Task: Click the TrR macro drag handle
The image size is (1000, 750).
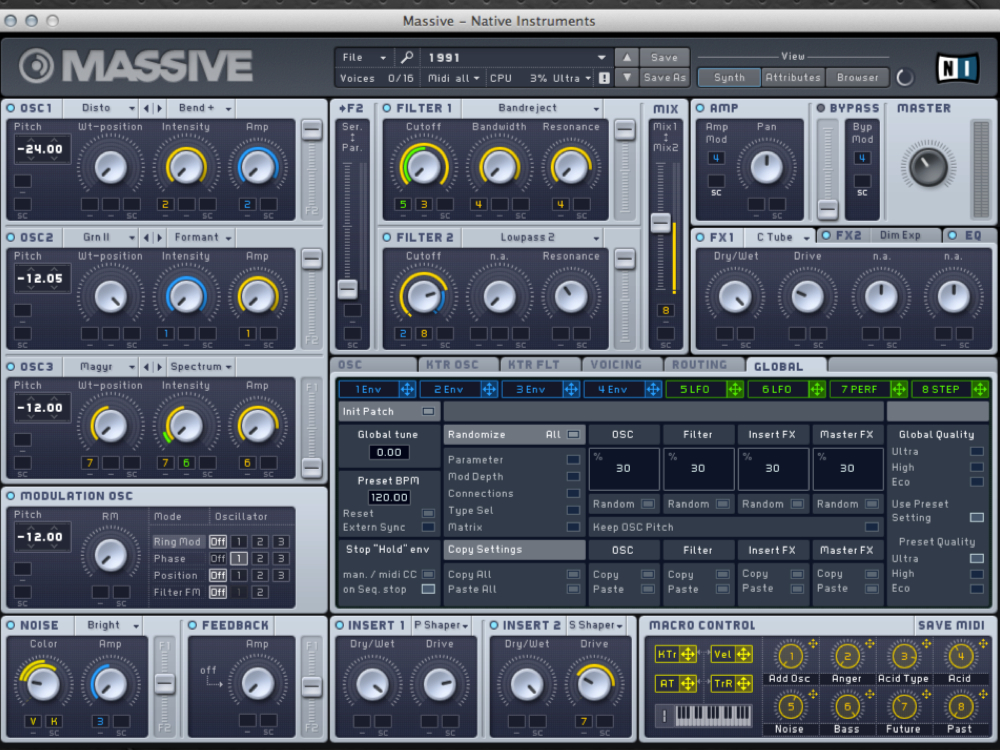Action: (744, 684)
